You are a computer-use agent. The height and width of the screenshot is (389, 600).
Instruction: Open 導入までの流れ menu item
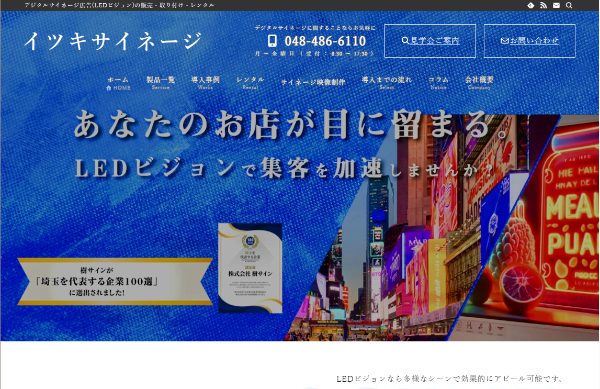[x=386, y=83]
